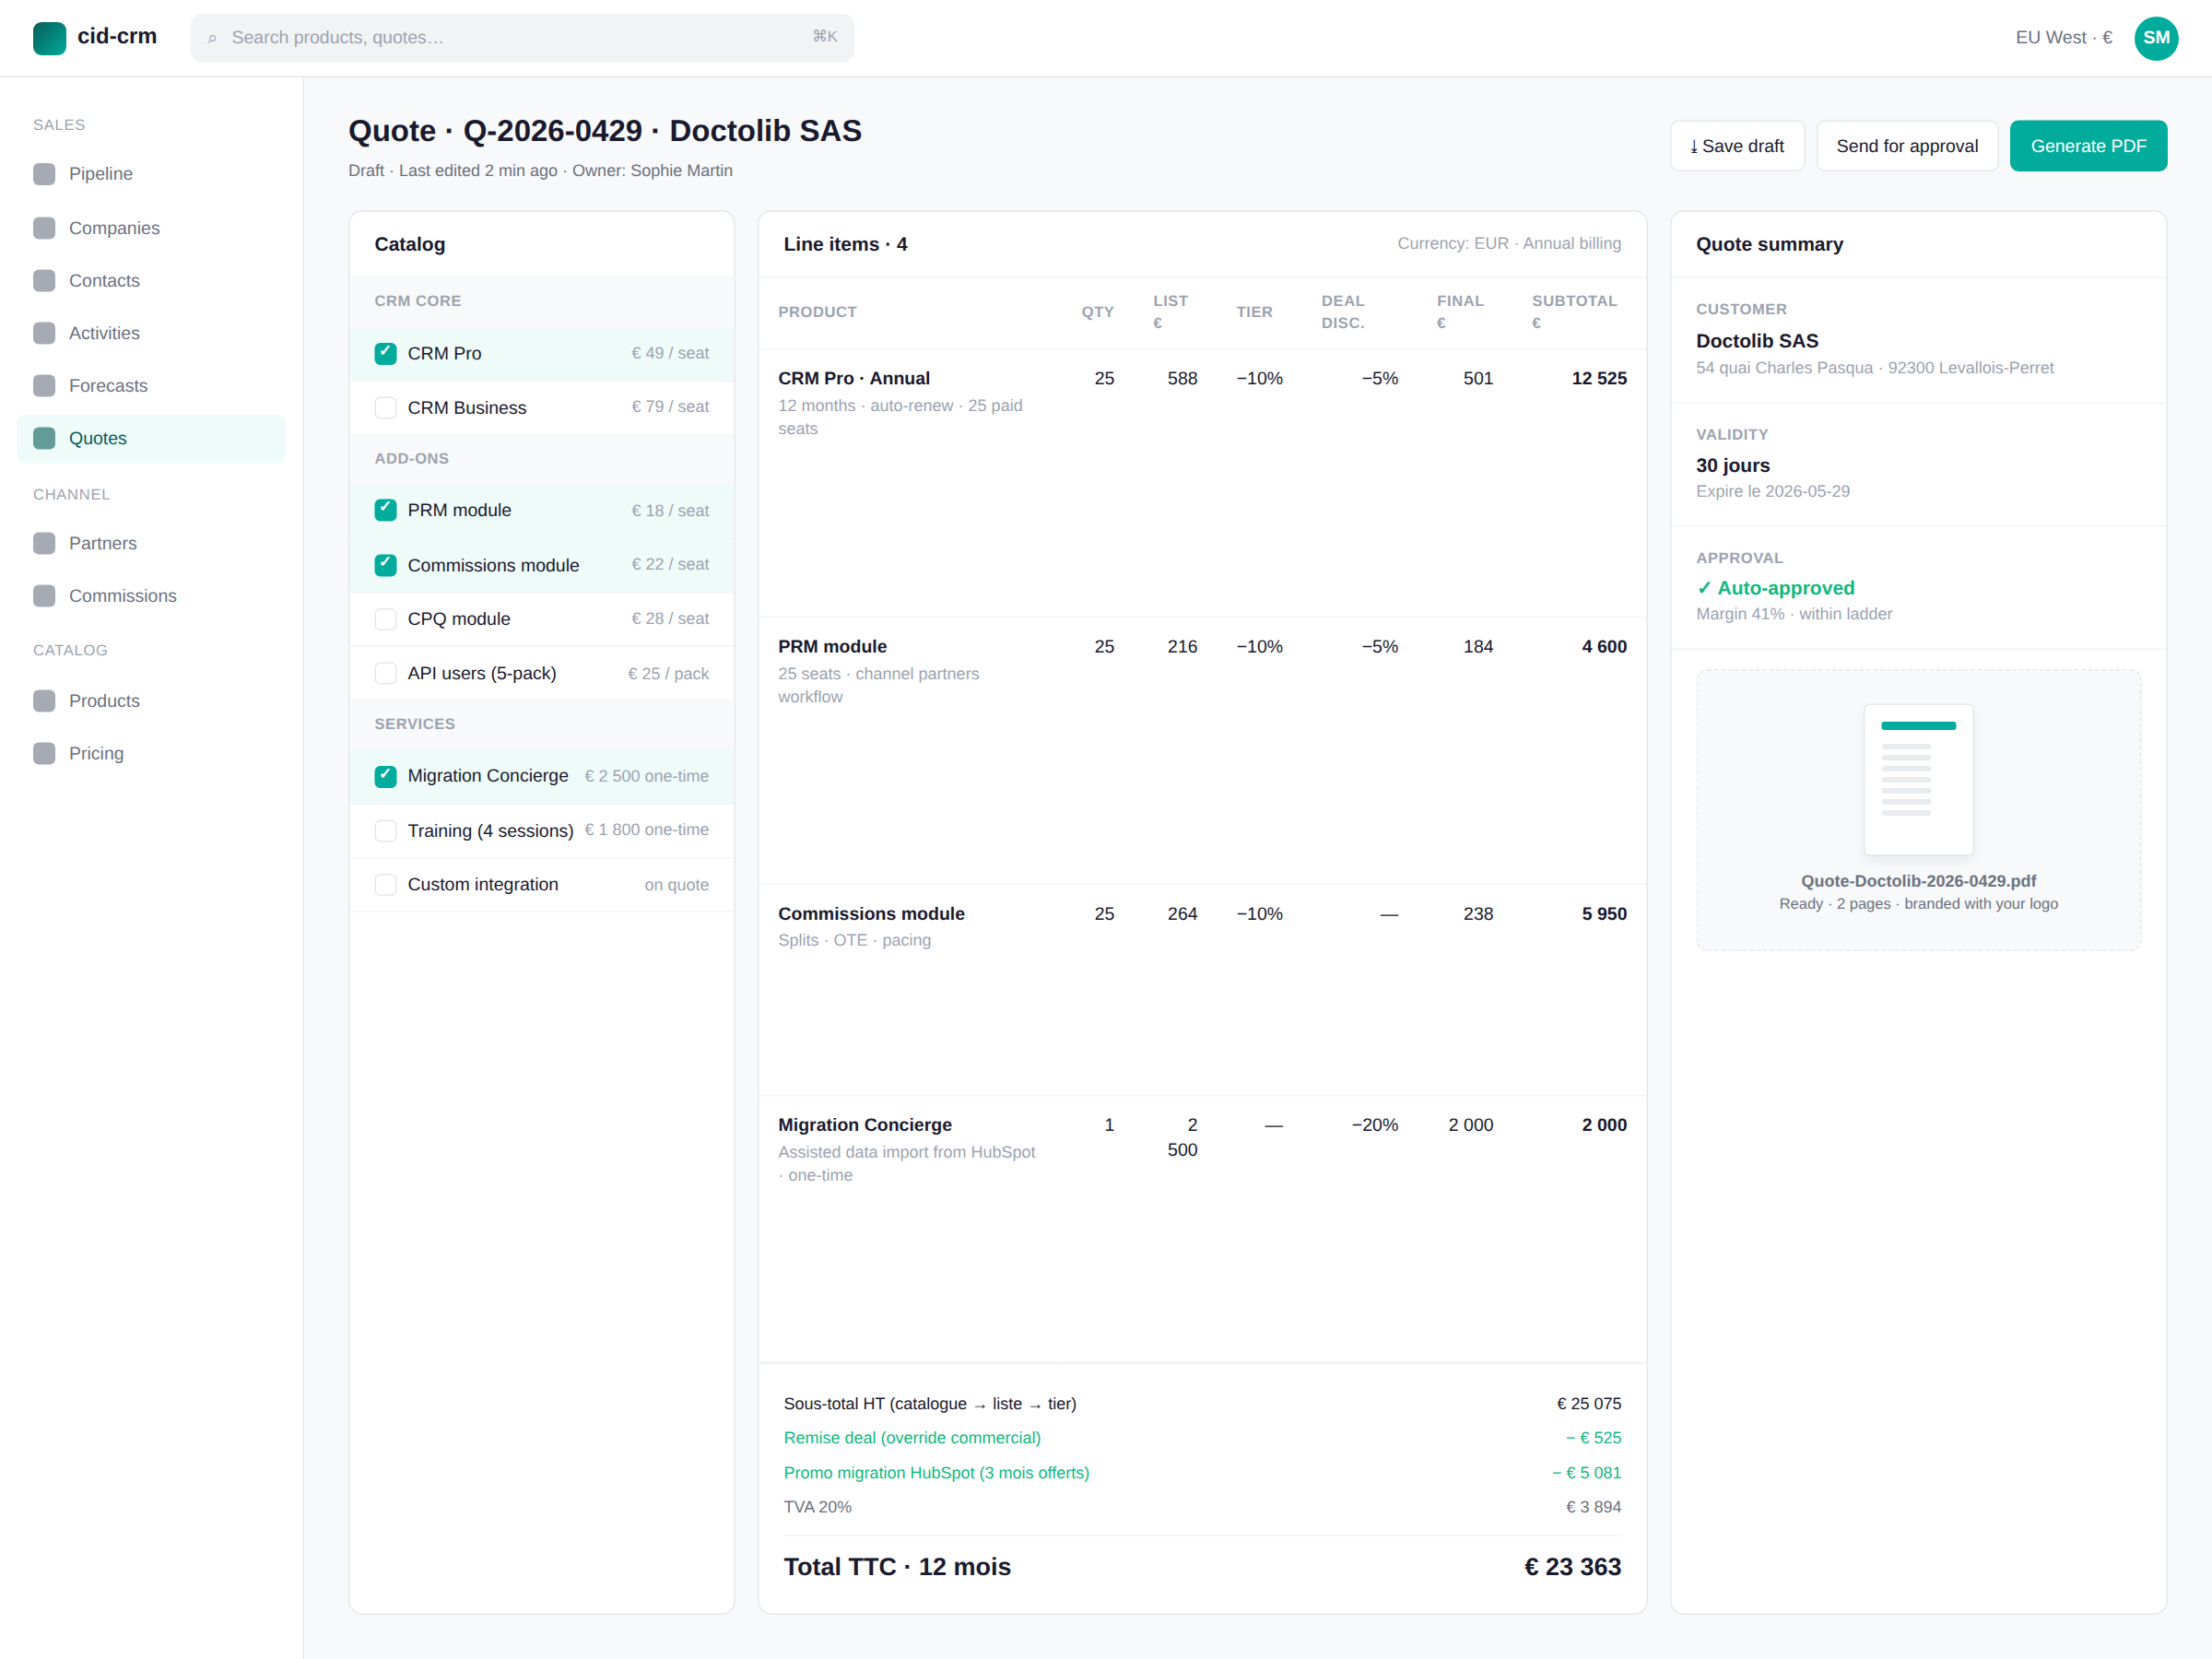Click 30 jours validity value
The image size is (2212, 1659).
pyautogui.click(x=1732, y=465)
